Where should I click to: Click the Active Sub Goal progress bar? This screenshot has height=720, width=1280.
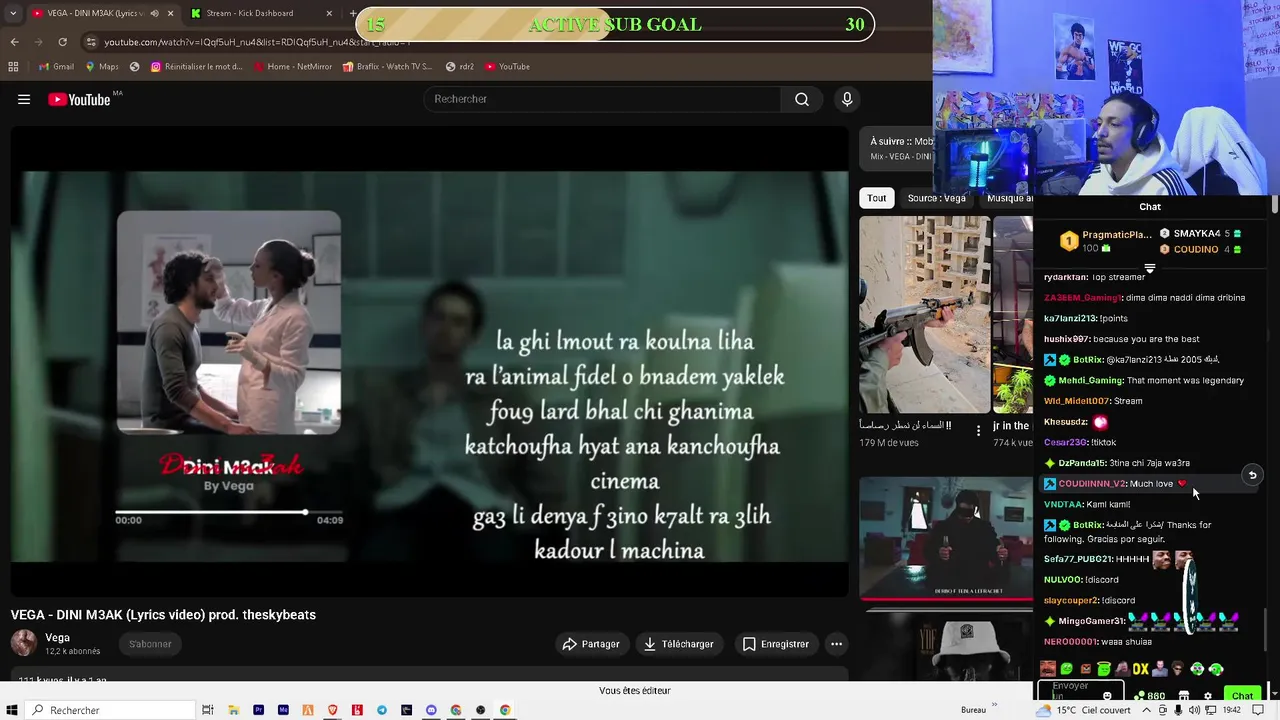[x=614, y=24]
